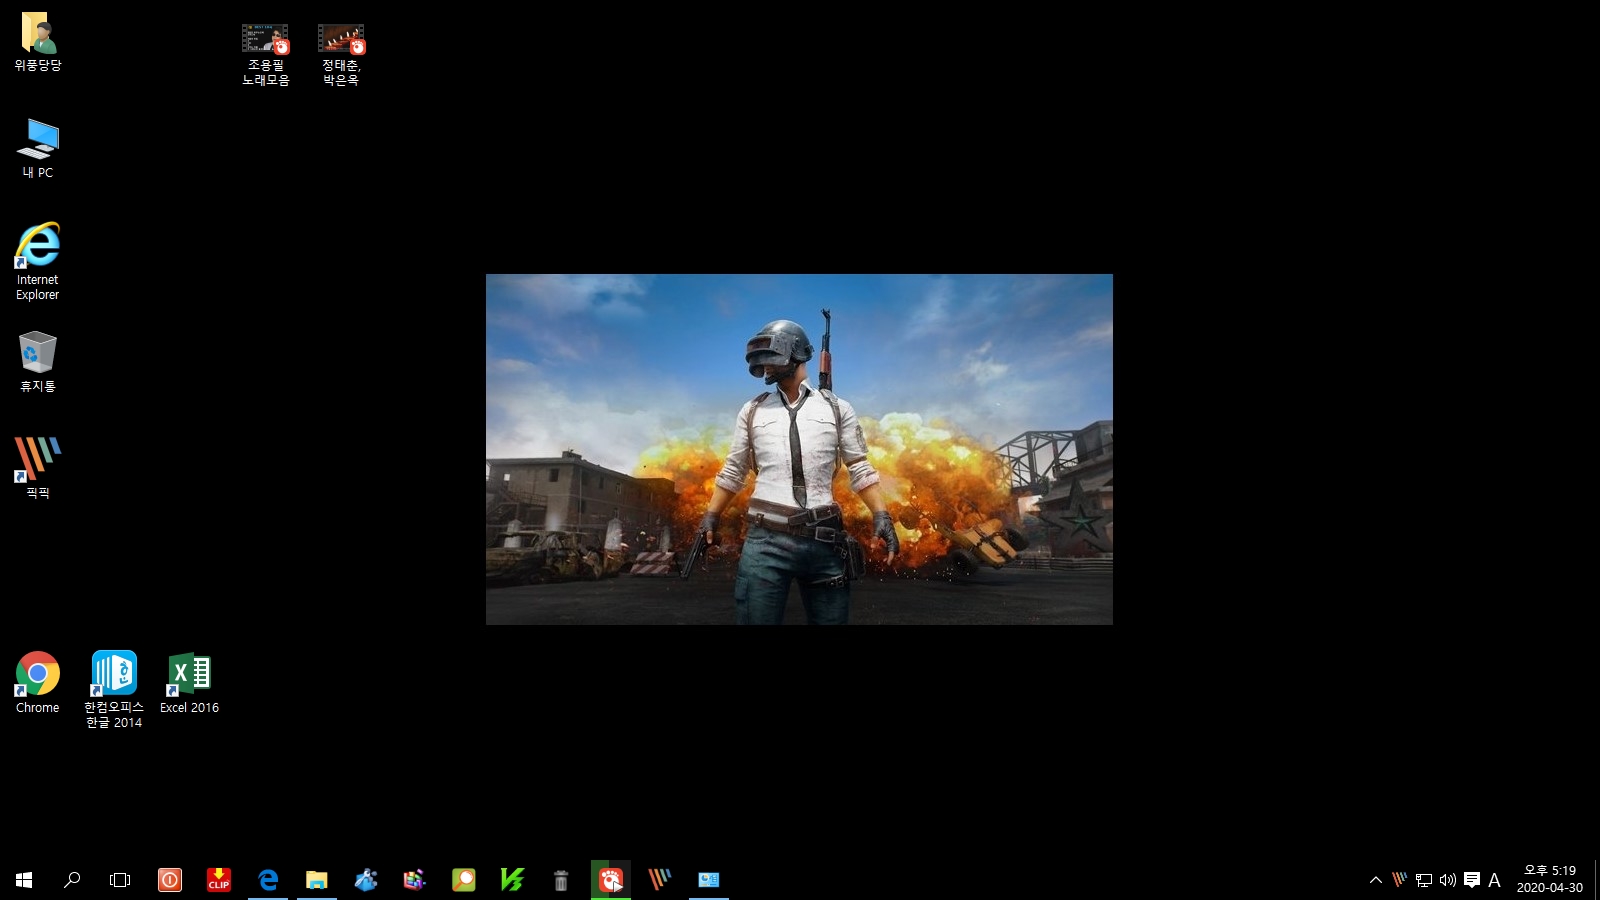
Task: Select the Chrome desktop shortcut
Action: coord(38,683)
